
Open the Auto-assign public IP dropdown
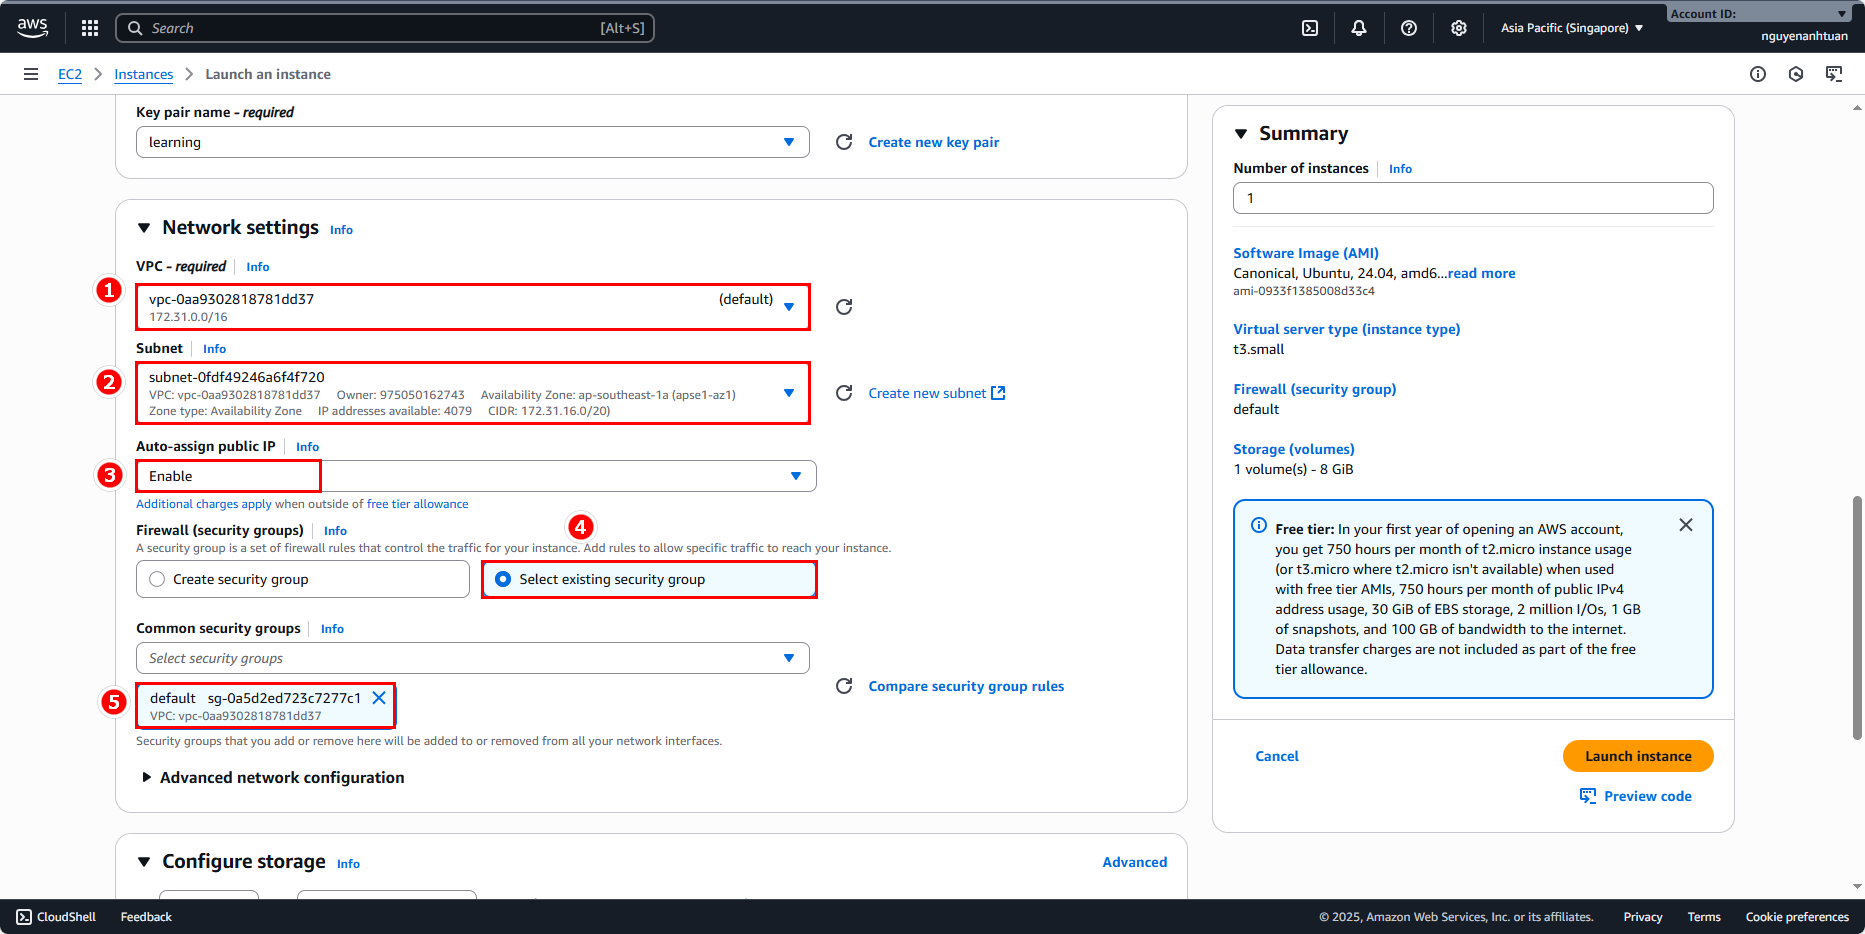click(x=476, y=476)
